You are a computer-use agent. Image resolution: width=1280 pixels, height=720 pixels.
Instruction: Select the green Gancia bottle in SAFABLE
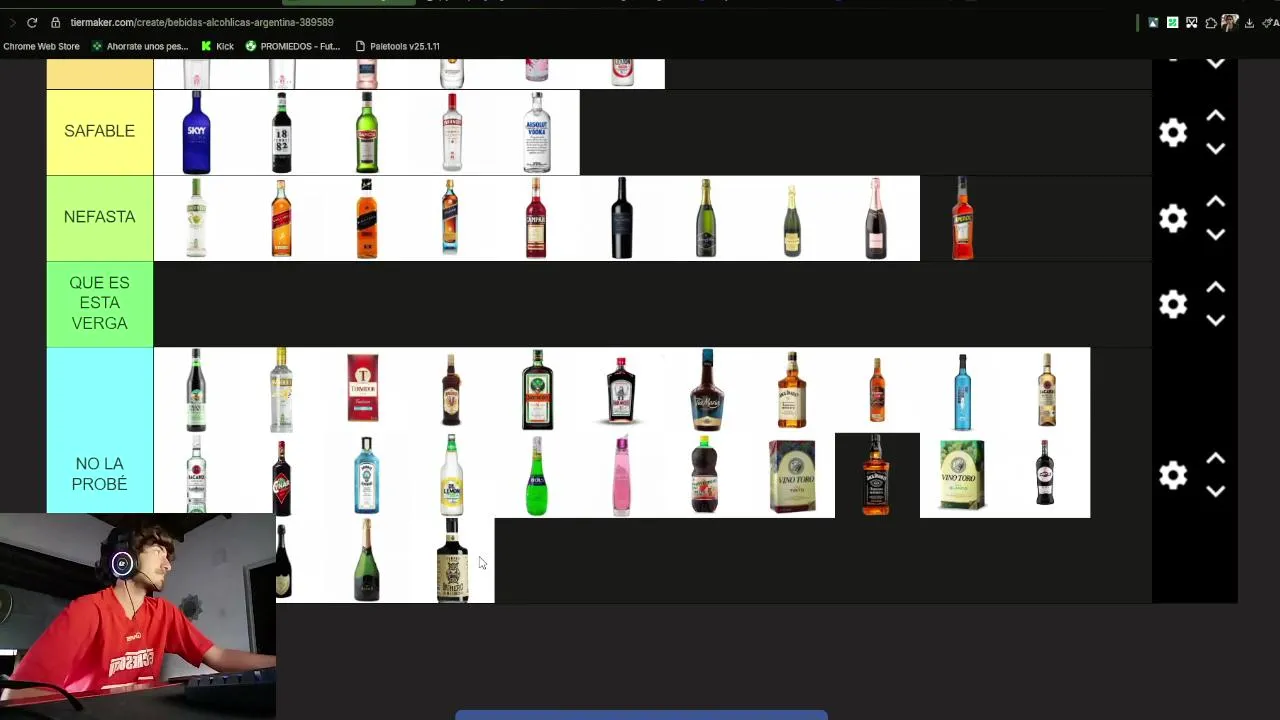tap(366, 132)
